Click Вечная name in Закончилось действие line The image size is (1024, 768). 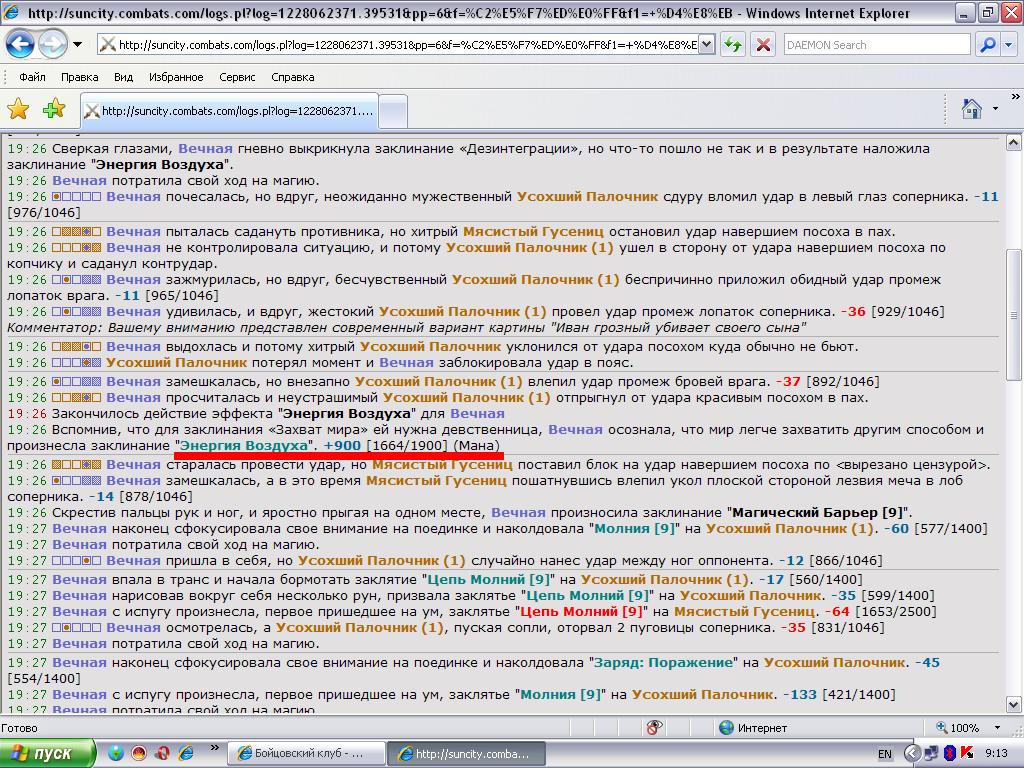point(477,413)
